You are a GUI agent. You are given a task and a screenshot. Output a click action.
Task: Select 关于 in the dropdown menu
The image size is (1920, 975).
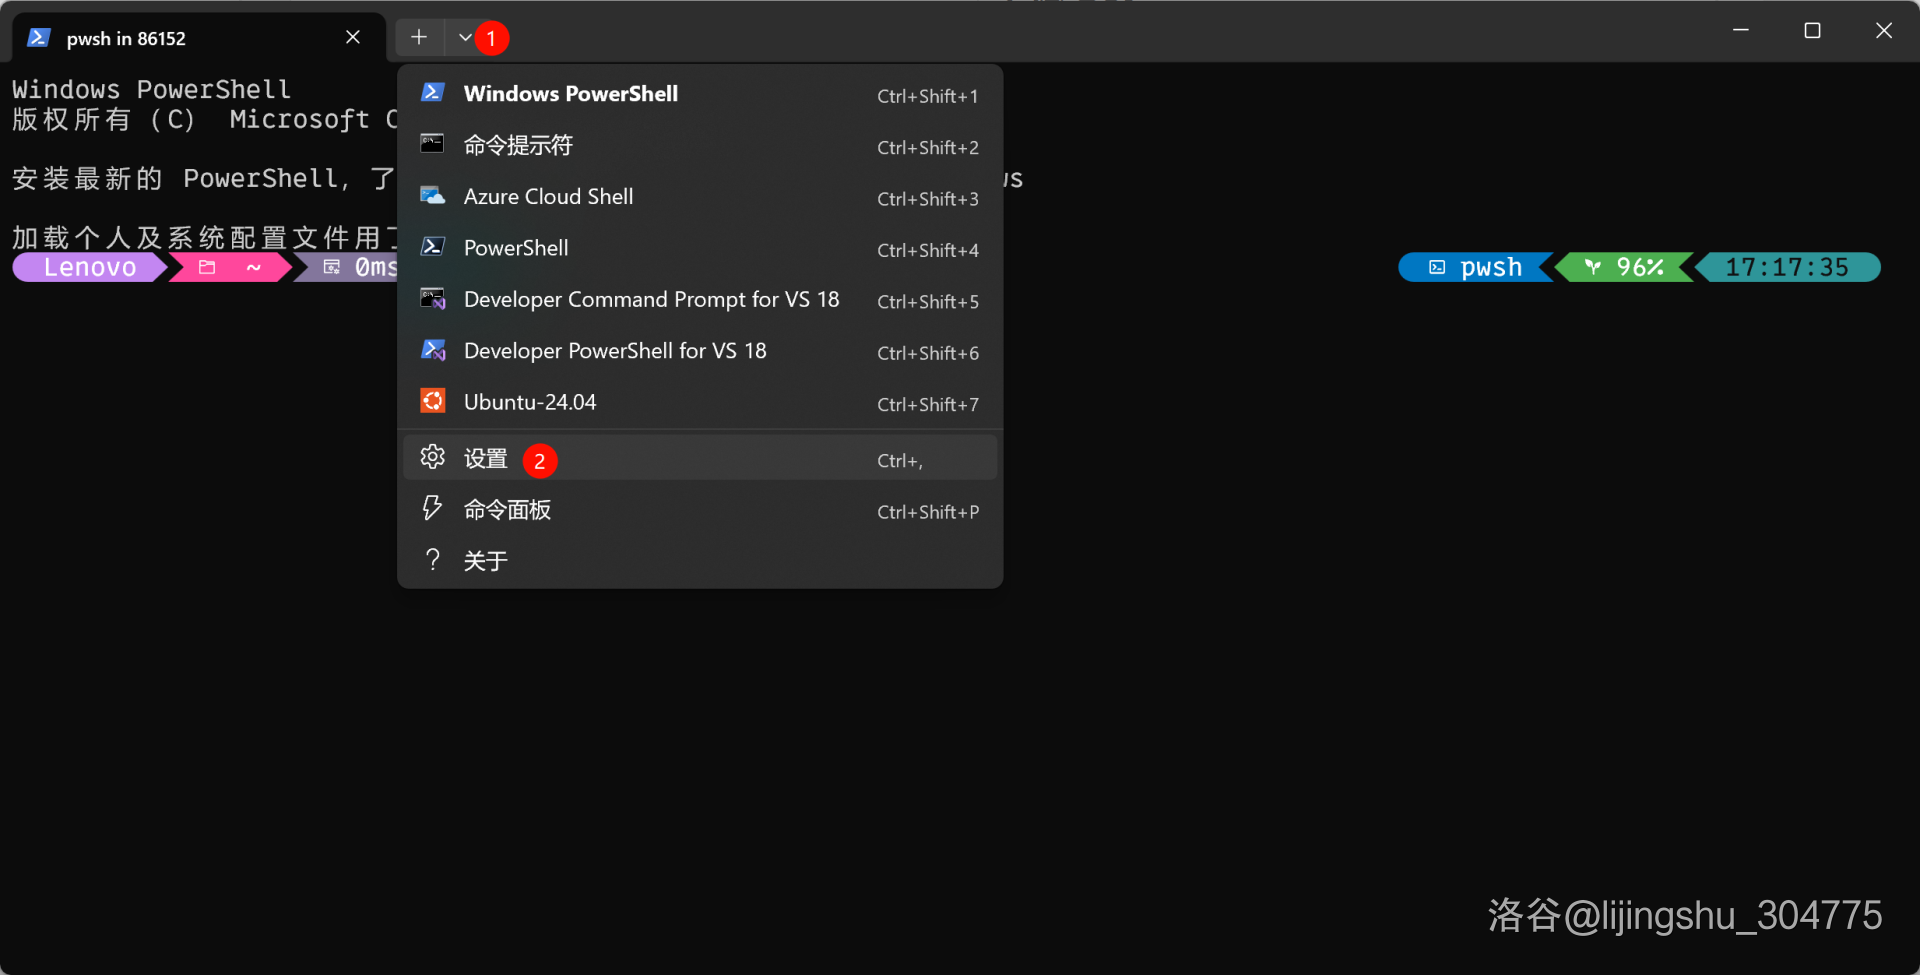486,561
